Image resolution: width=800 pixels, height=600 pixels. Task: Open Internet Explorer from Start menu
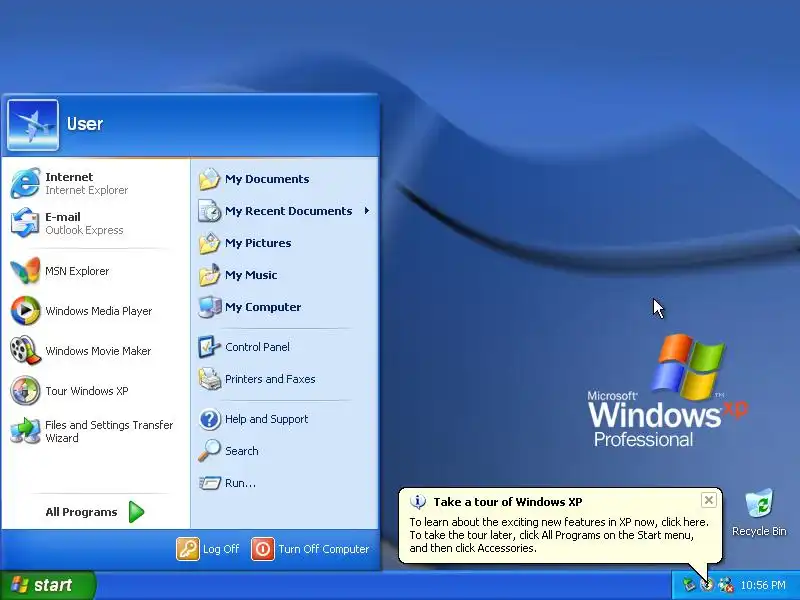[25, 183]
